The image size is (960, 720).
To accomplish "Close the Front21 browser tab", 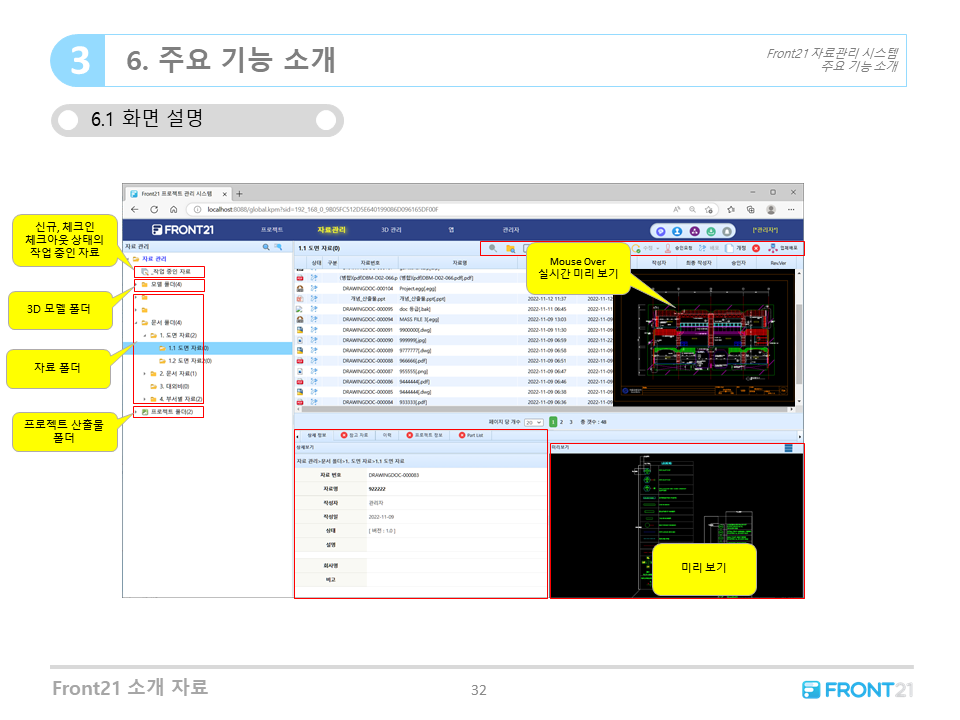I will [225, 194].
